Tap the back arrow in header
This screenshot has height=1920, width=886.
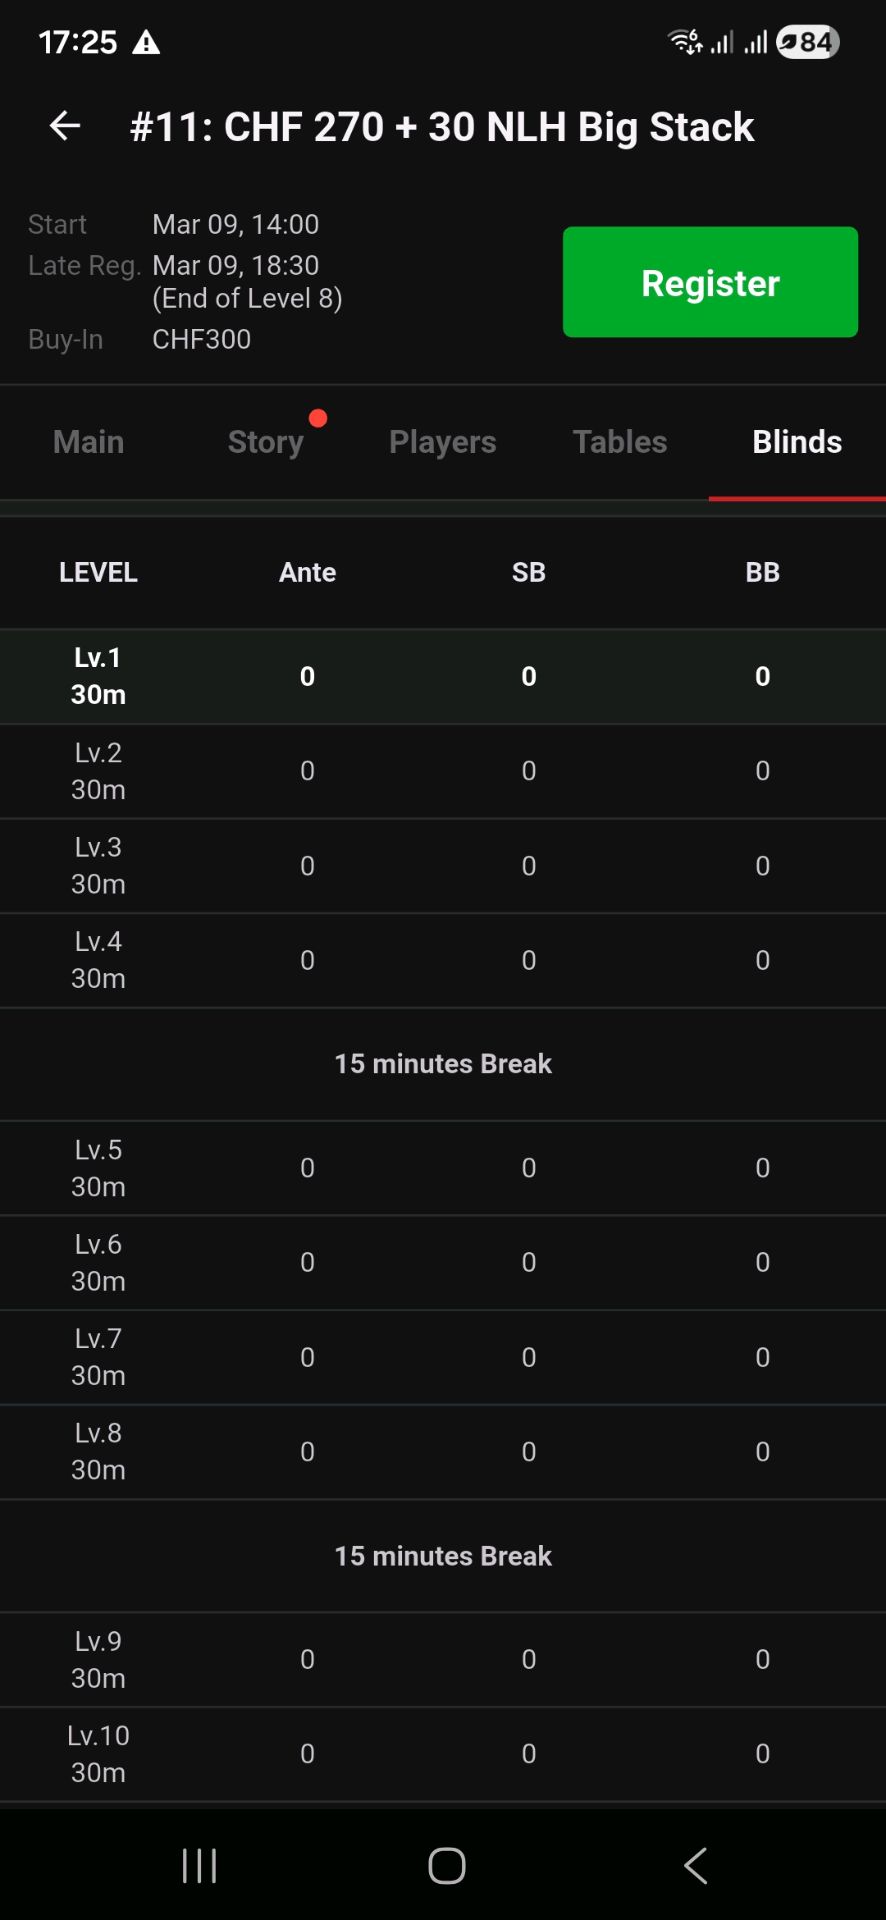(x=65, y=126)
